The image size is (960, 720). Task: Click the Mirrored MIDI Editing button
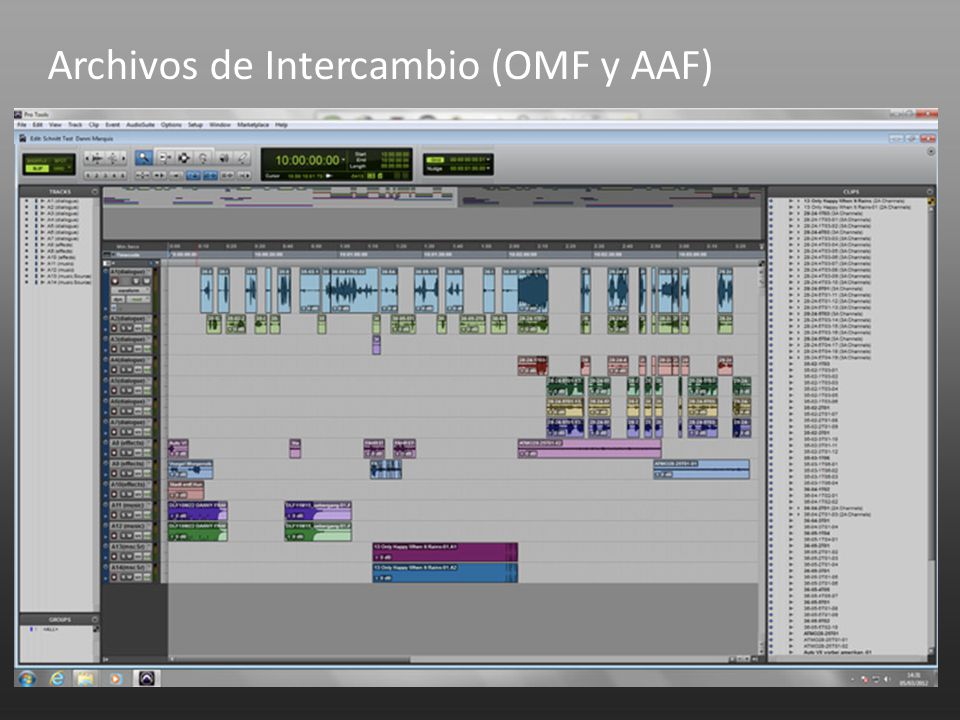point(176,176)
